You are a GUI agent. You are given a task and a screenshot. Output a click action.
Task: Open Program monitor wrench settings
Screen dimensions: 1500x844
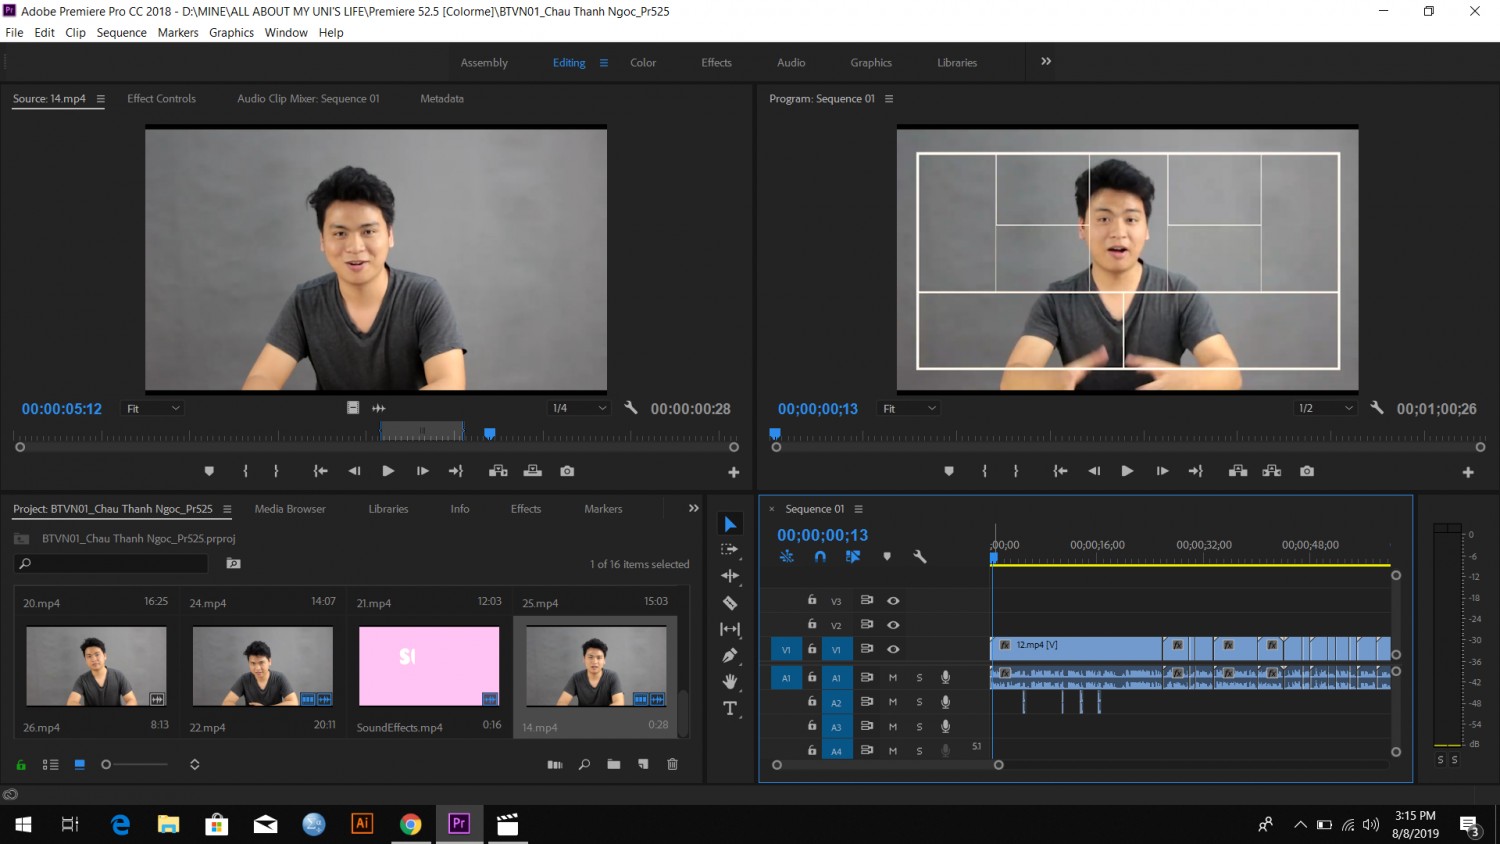1377,408
